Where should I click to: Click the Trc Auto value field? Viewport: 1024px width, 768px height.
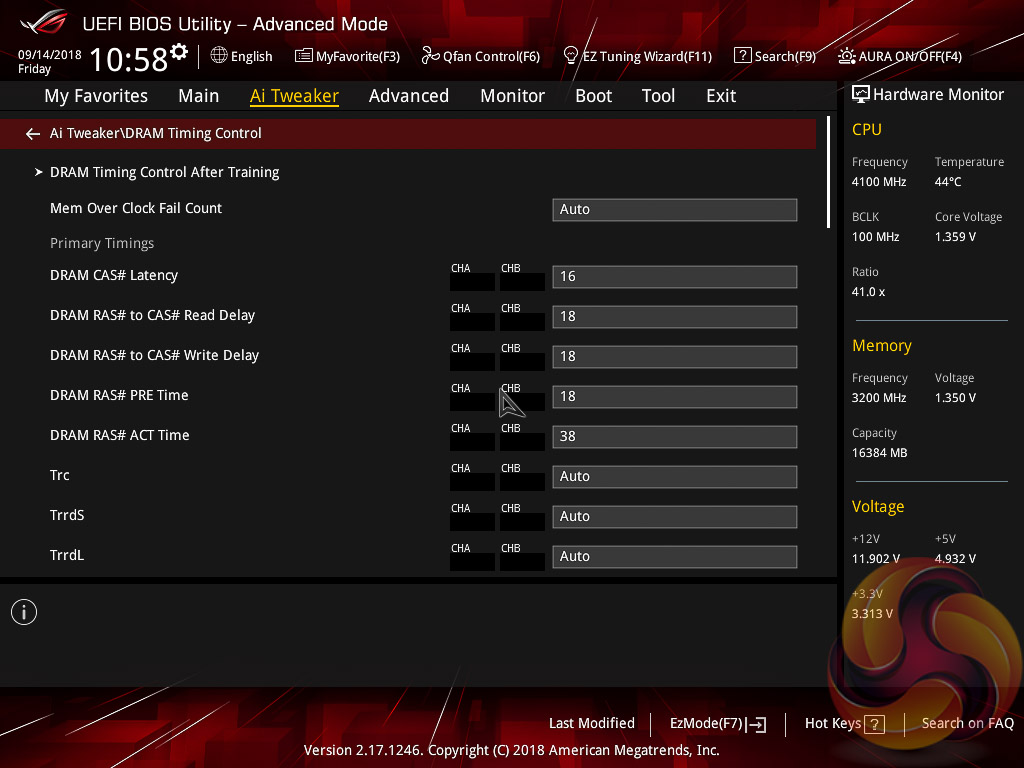click(675, 477)
